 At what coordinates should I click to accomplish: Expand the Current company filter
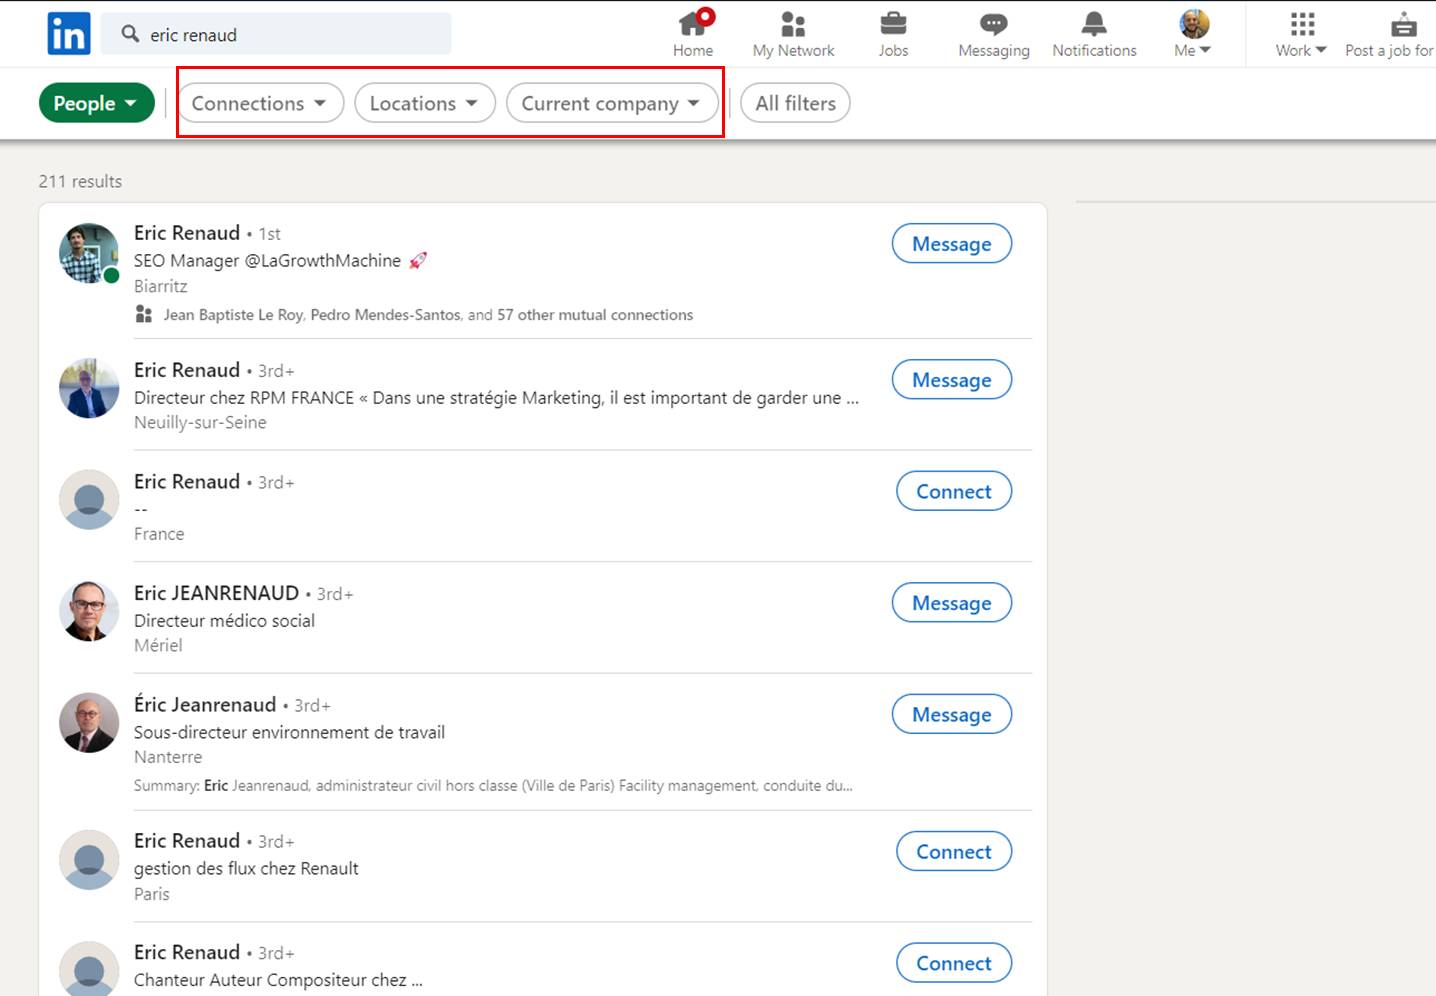[x=611, y=103]
